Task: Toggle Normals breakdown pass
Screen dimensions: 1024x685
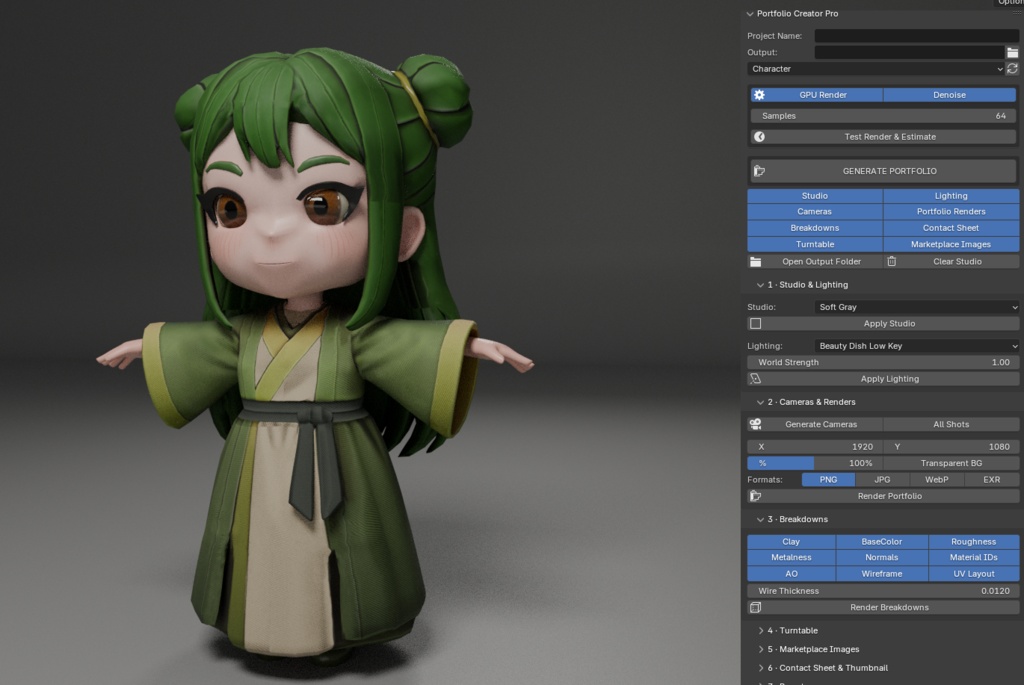Action: [882, 558]
